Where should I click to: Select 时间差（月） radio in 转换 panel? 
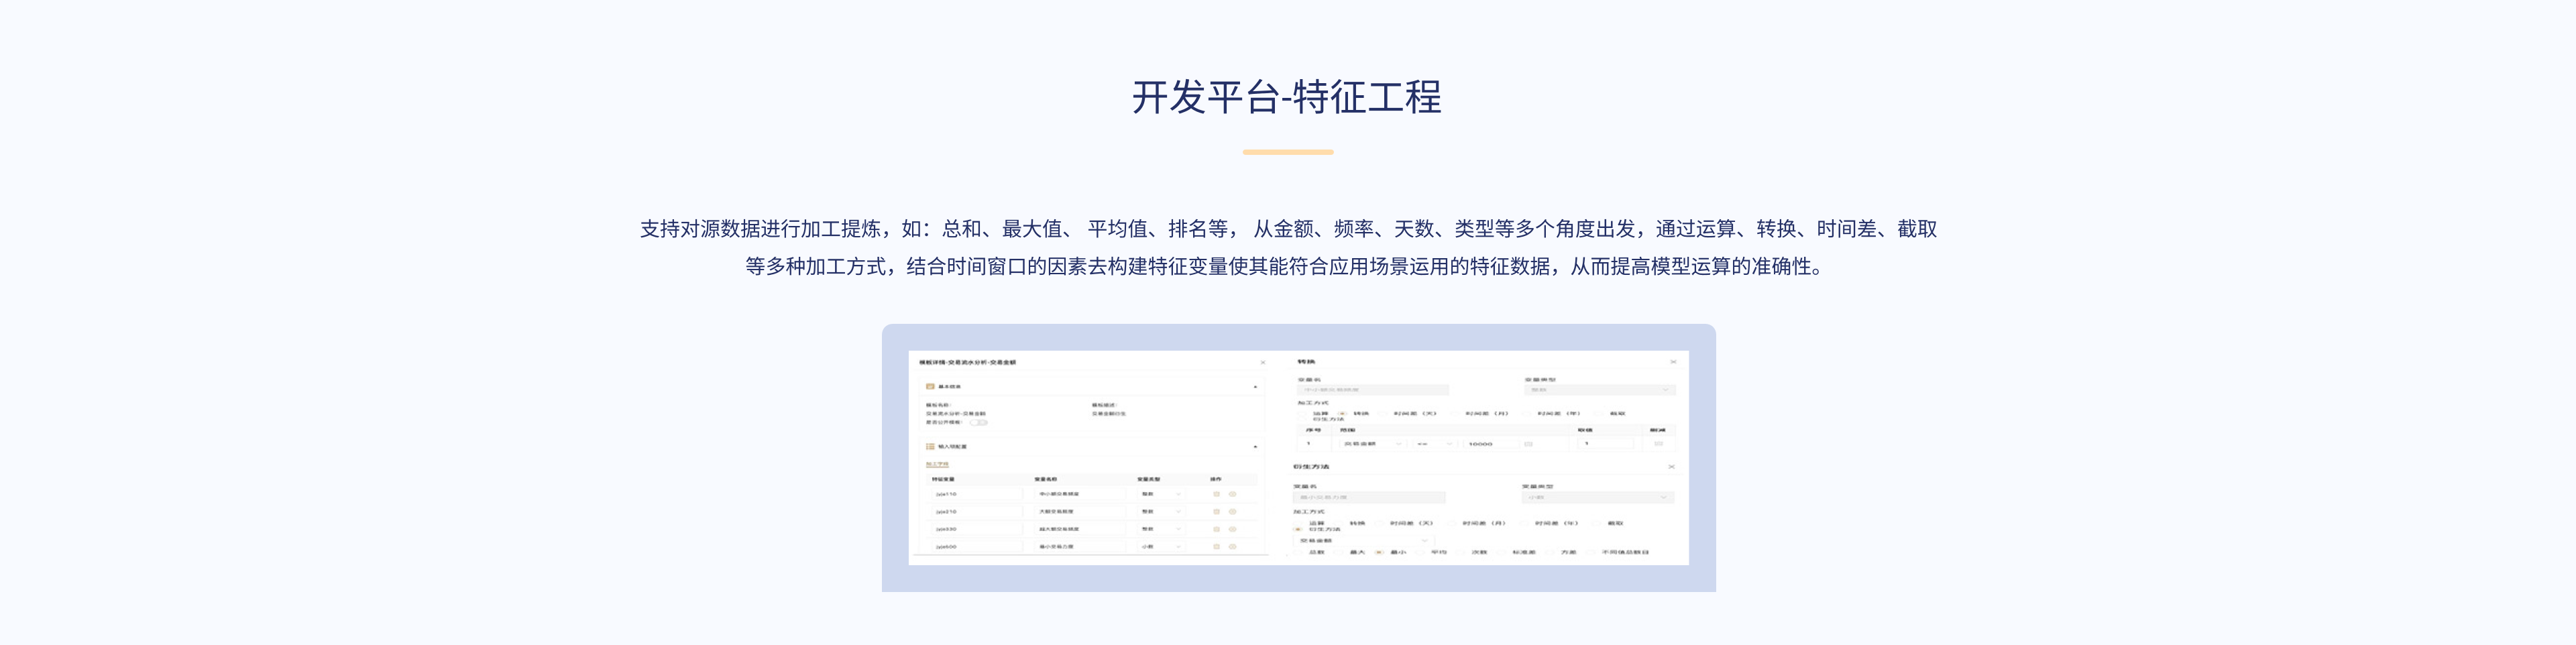pyautogui.click(x=1456, y=413)
